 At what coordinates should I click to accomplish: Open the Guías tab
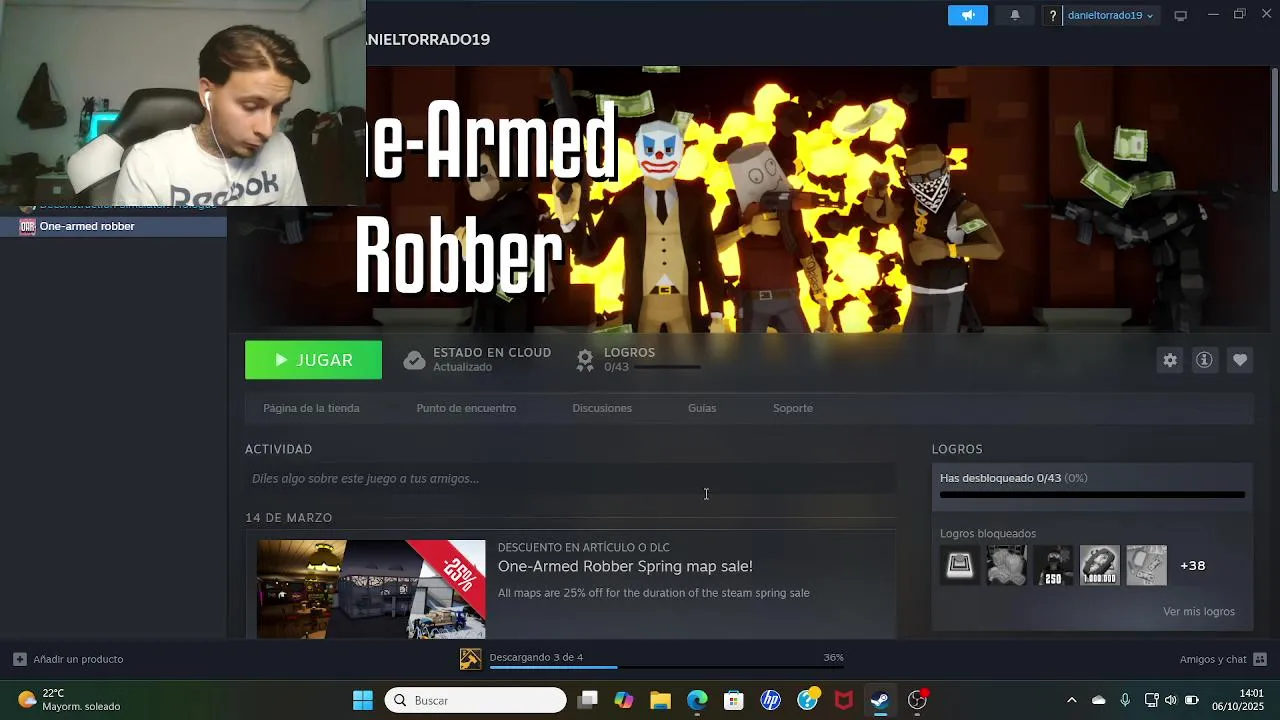click(x=702, y=408)
